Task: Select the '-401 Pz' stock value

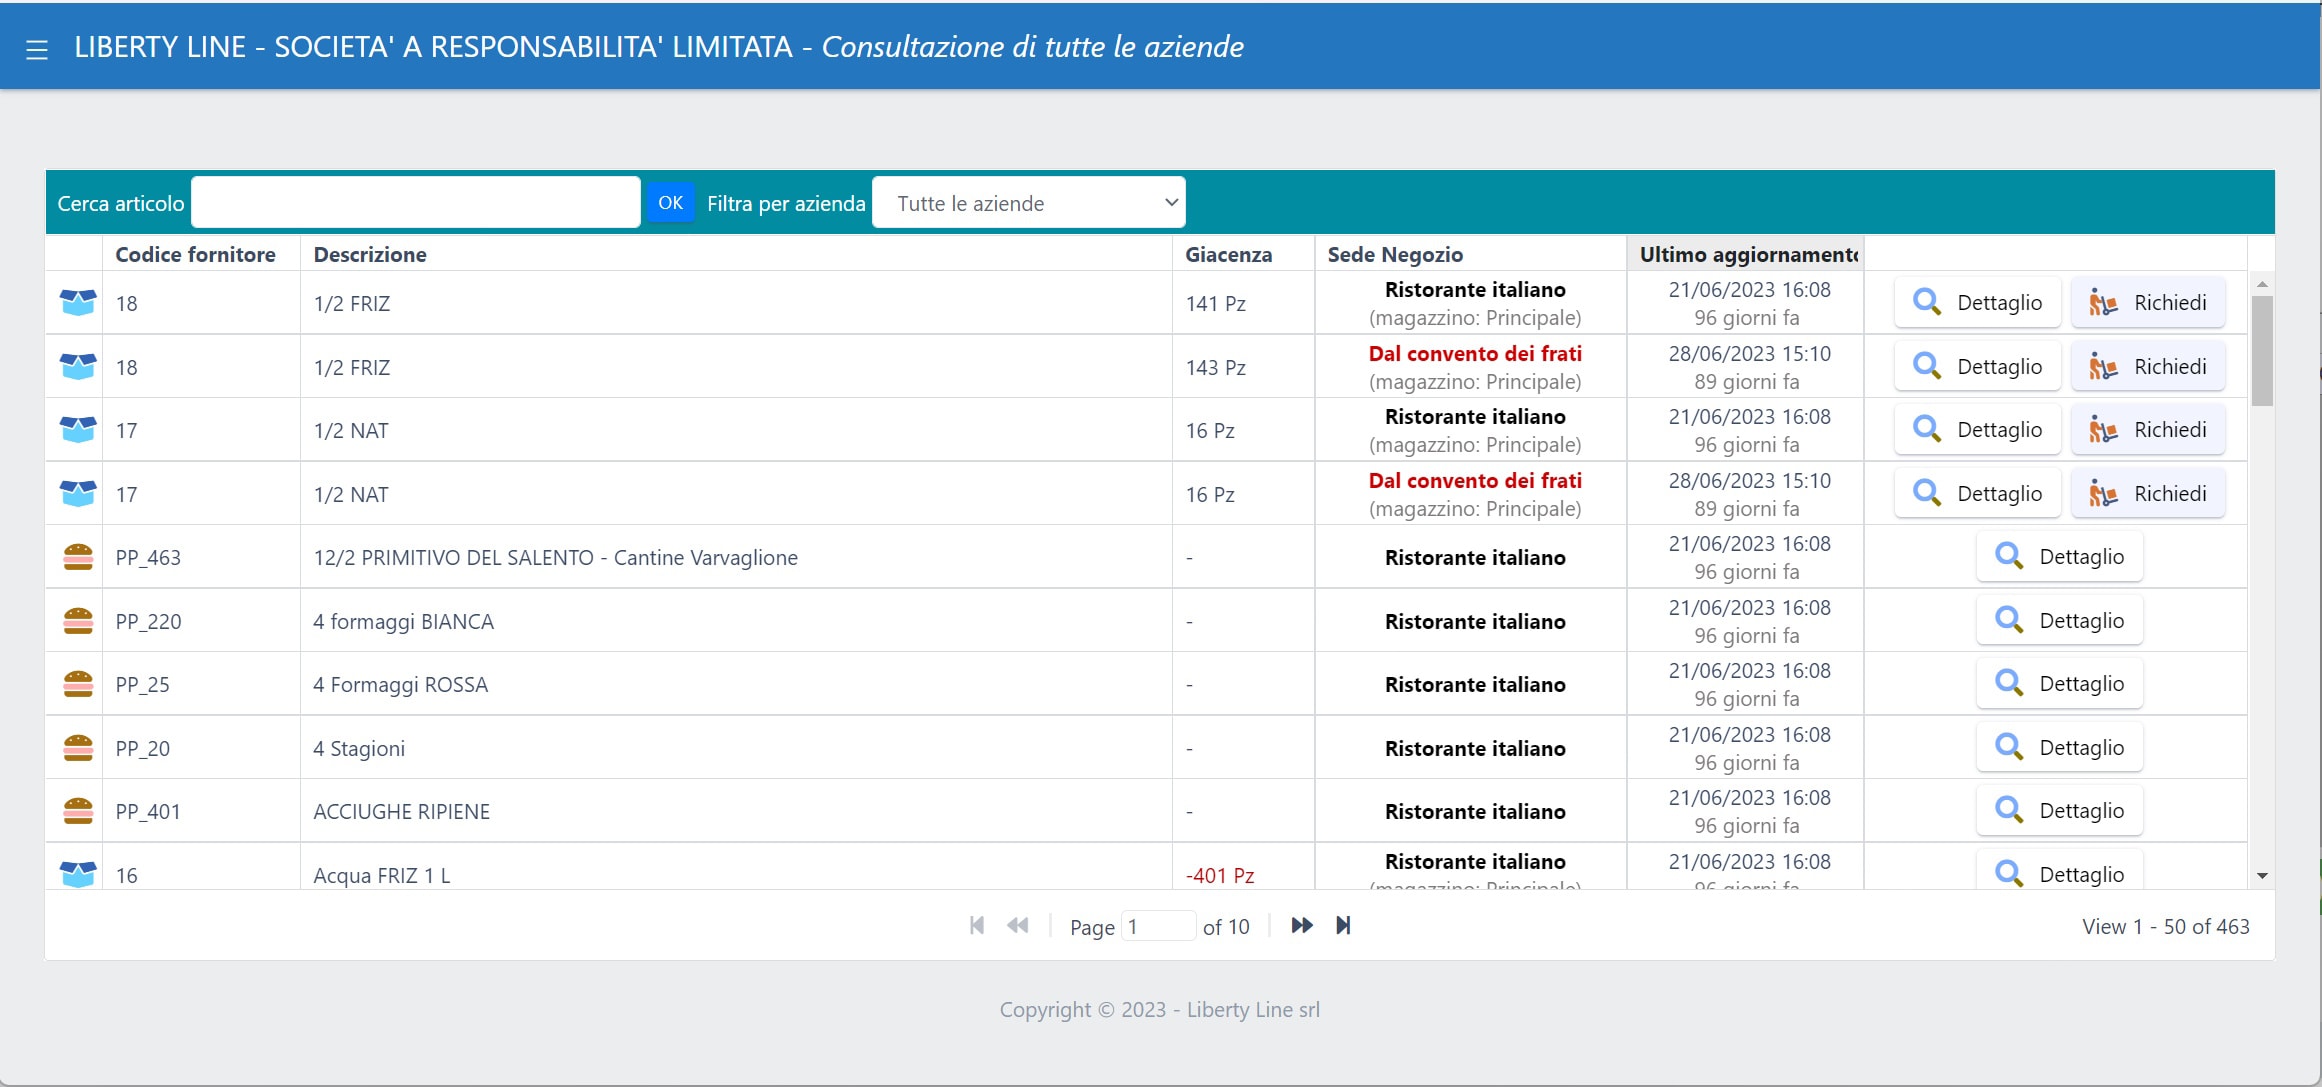Action: click(x=1220, y=875)
